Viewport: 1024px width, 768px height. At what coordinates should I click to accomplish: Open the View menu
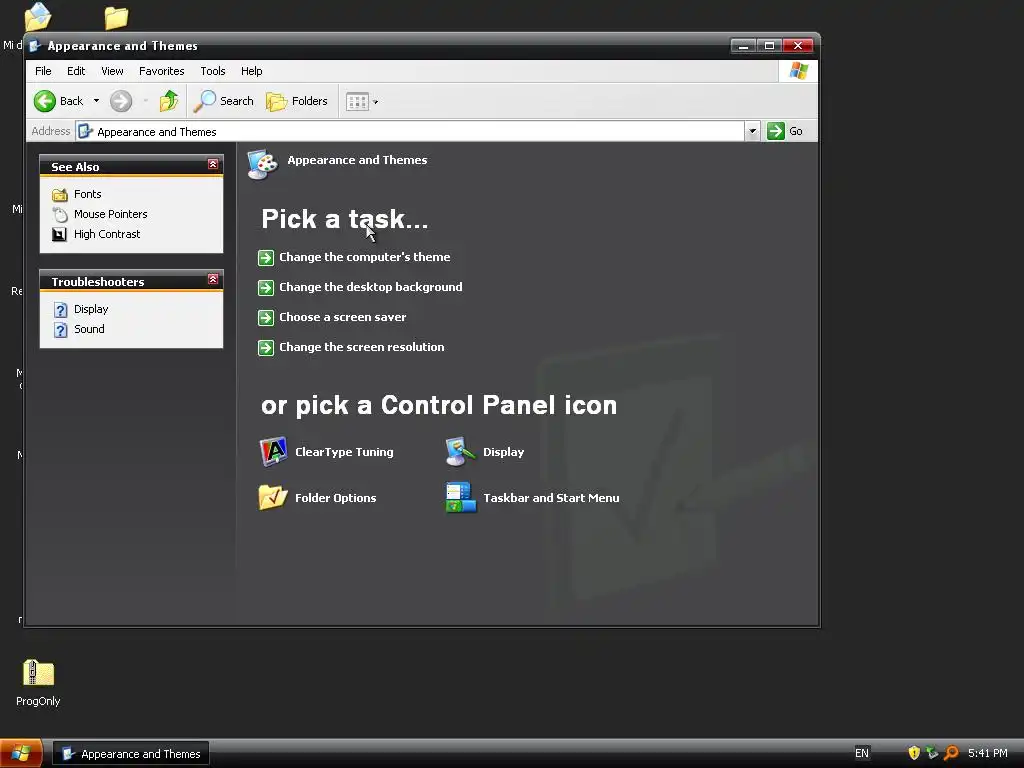pos(112,71)
